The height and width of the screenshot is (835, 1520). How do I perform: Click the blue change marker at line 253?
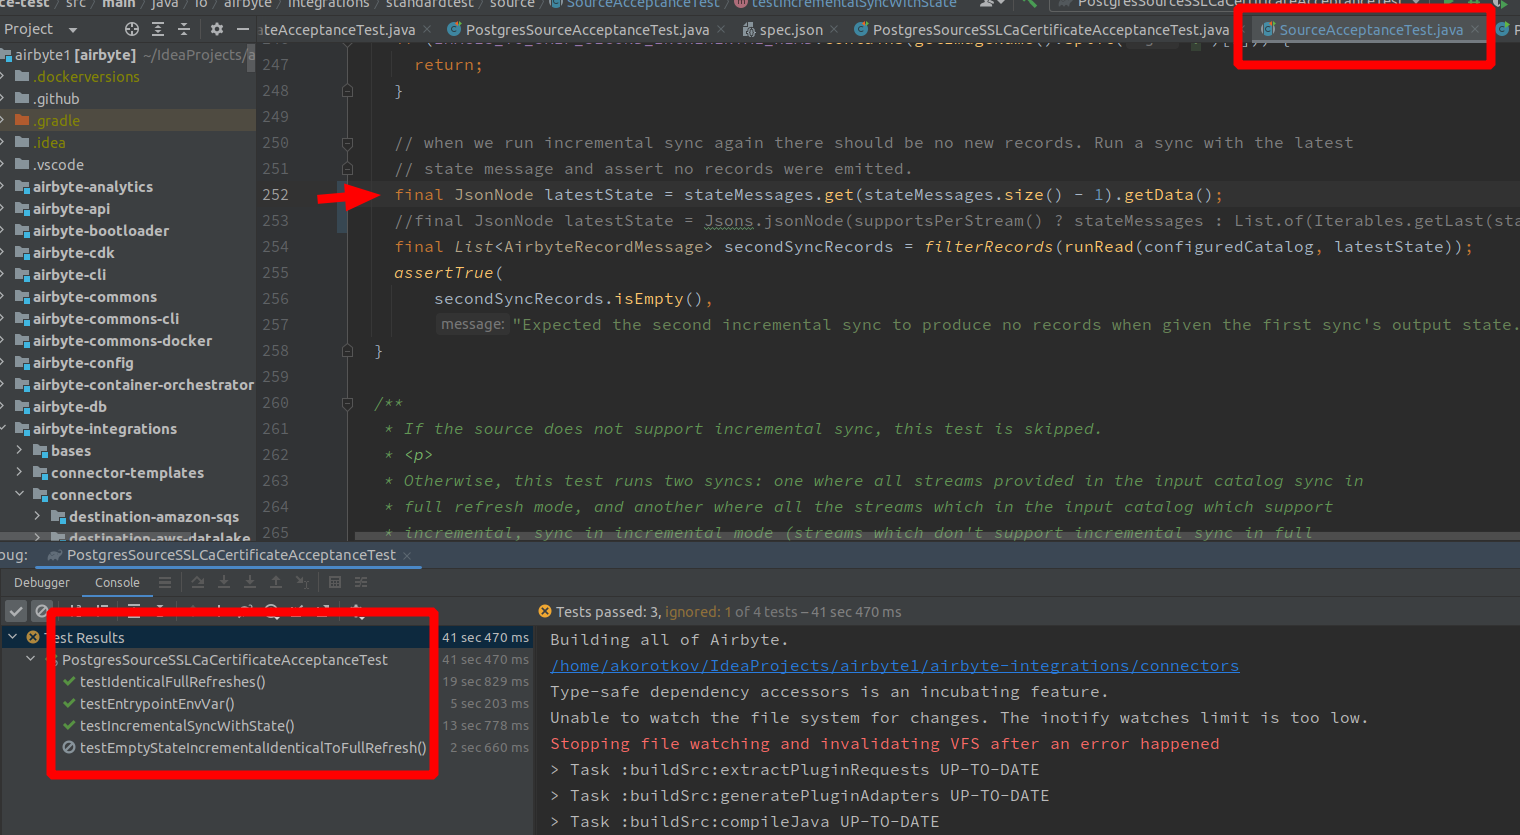pyautogui.click(x=343, y=221)
